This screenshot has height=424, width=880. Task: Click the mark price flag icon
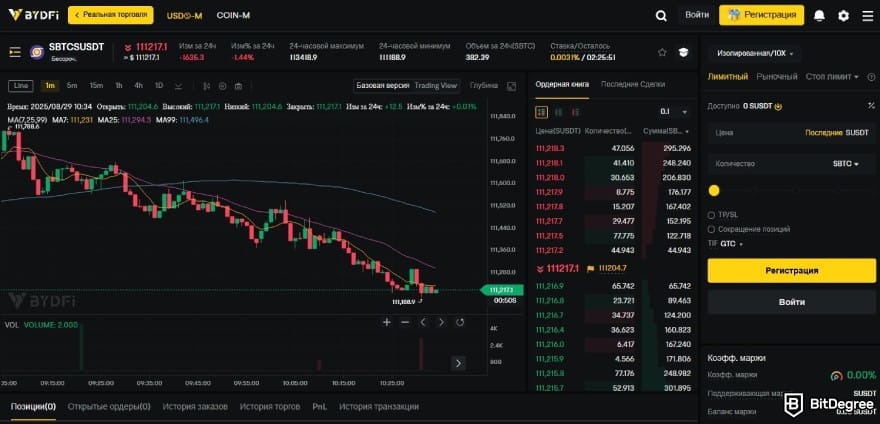click(590, 268)
